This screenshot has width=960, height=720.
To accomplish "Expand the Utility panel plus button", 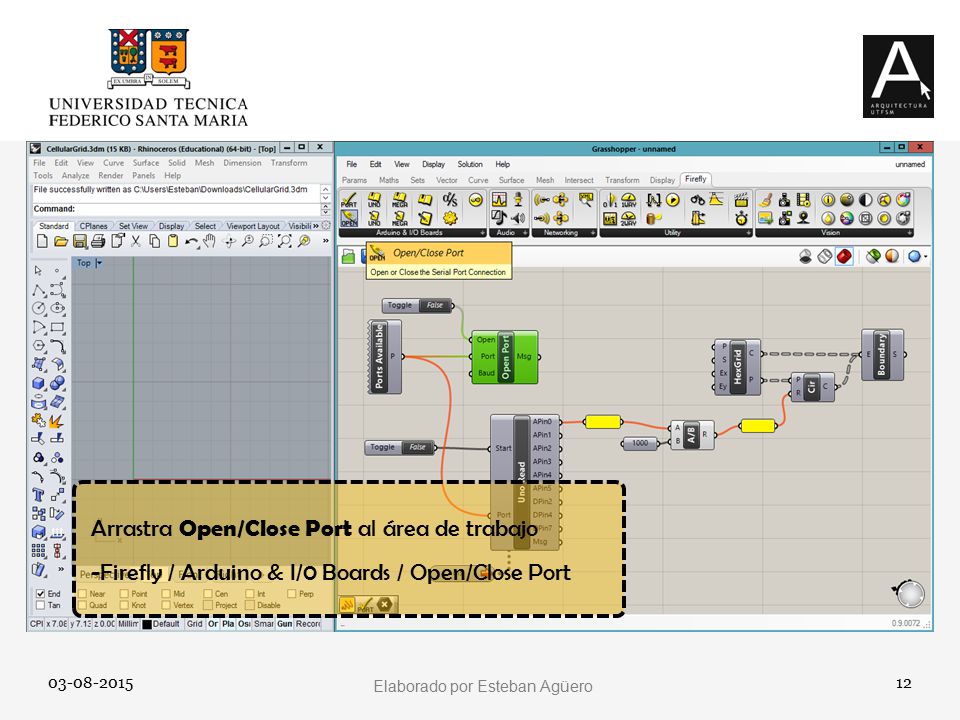I will pos(749,233).
